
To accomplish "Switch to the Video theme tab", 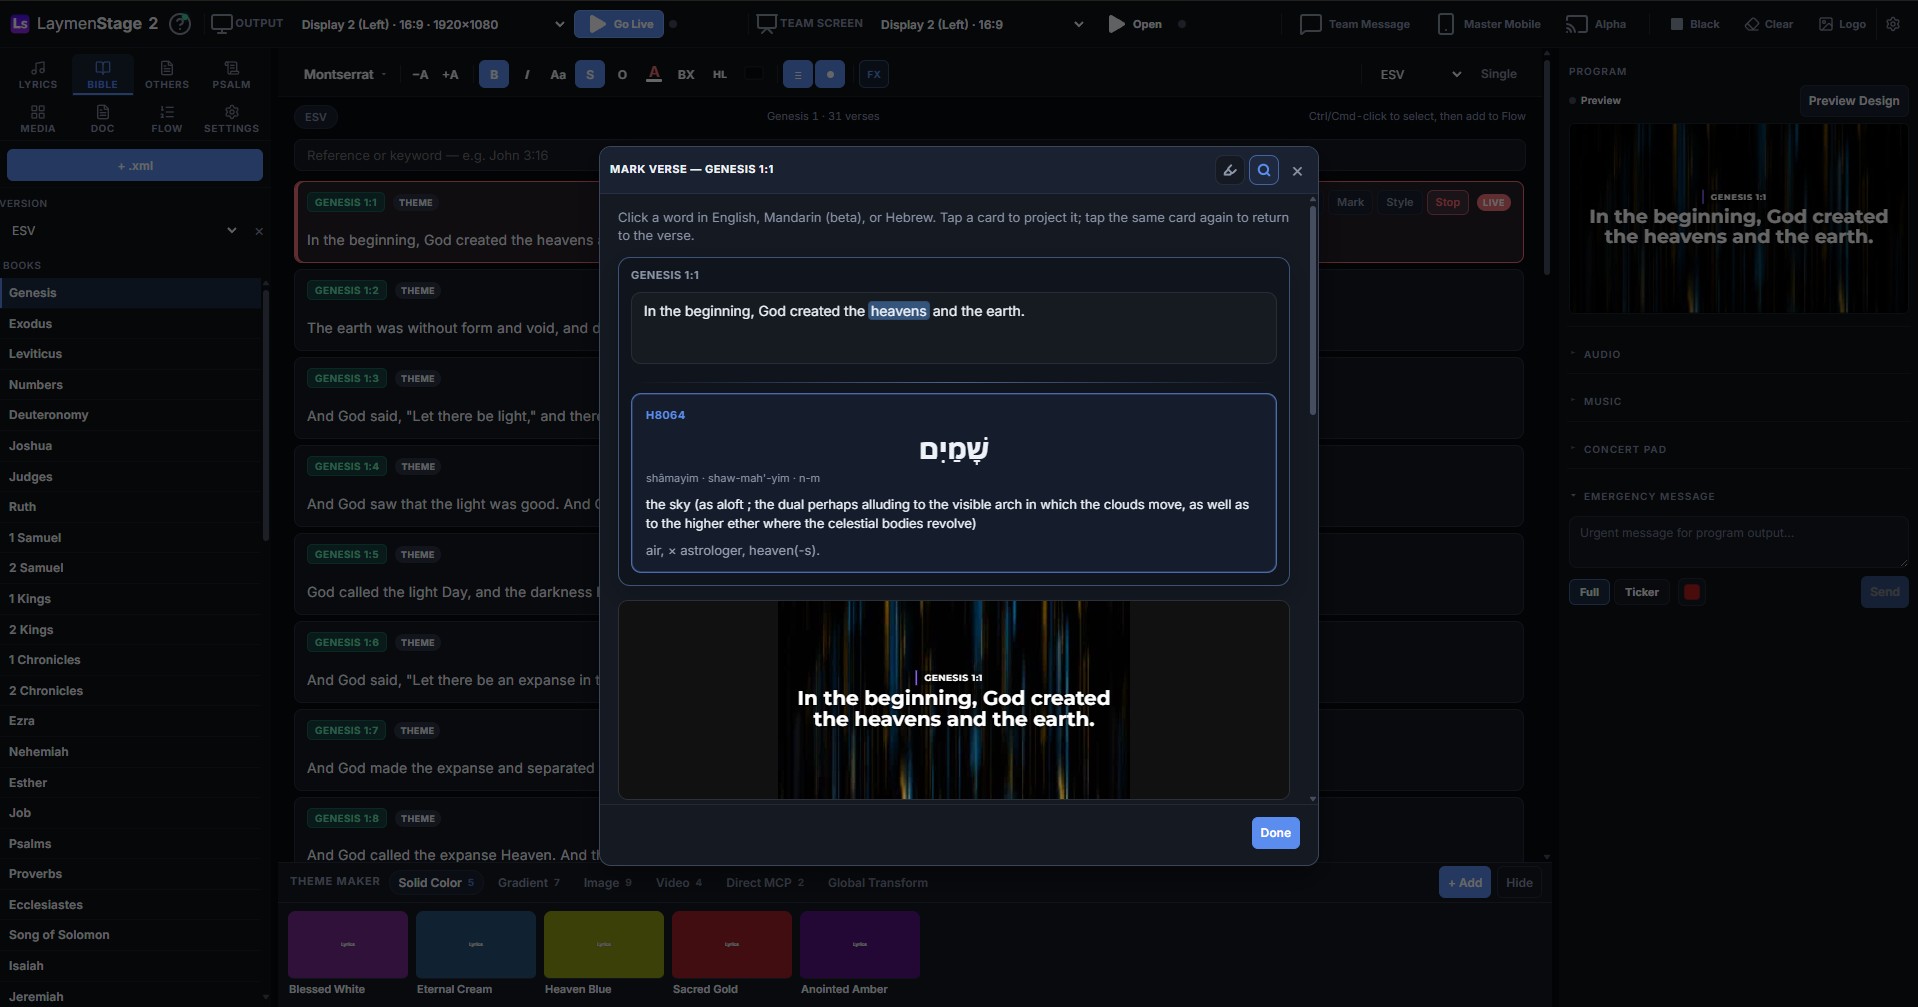I will coord(679,883).
